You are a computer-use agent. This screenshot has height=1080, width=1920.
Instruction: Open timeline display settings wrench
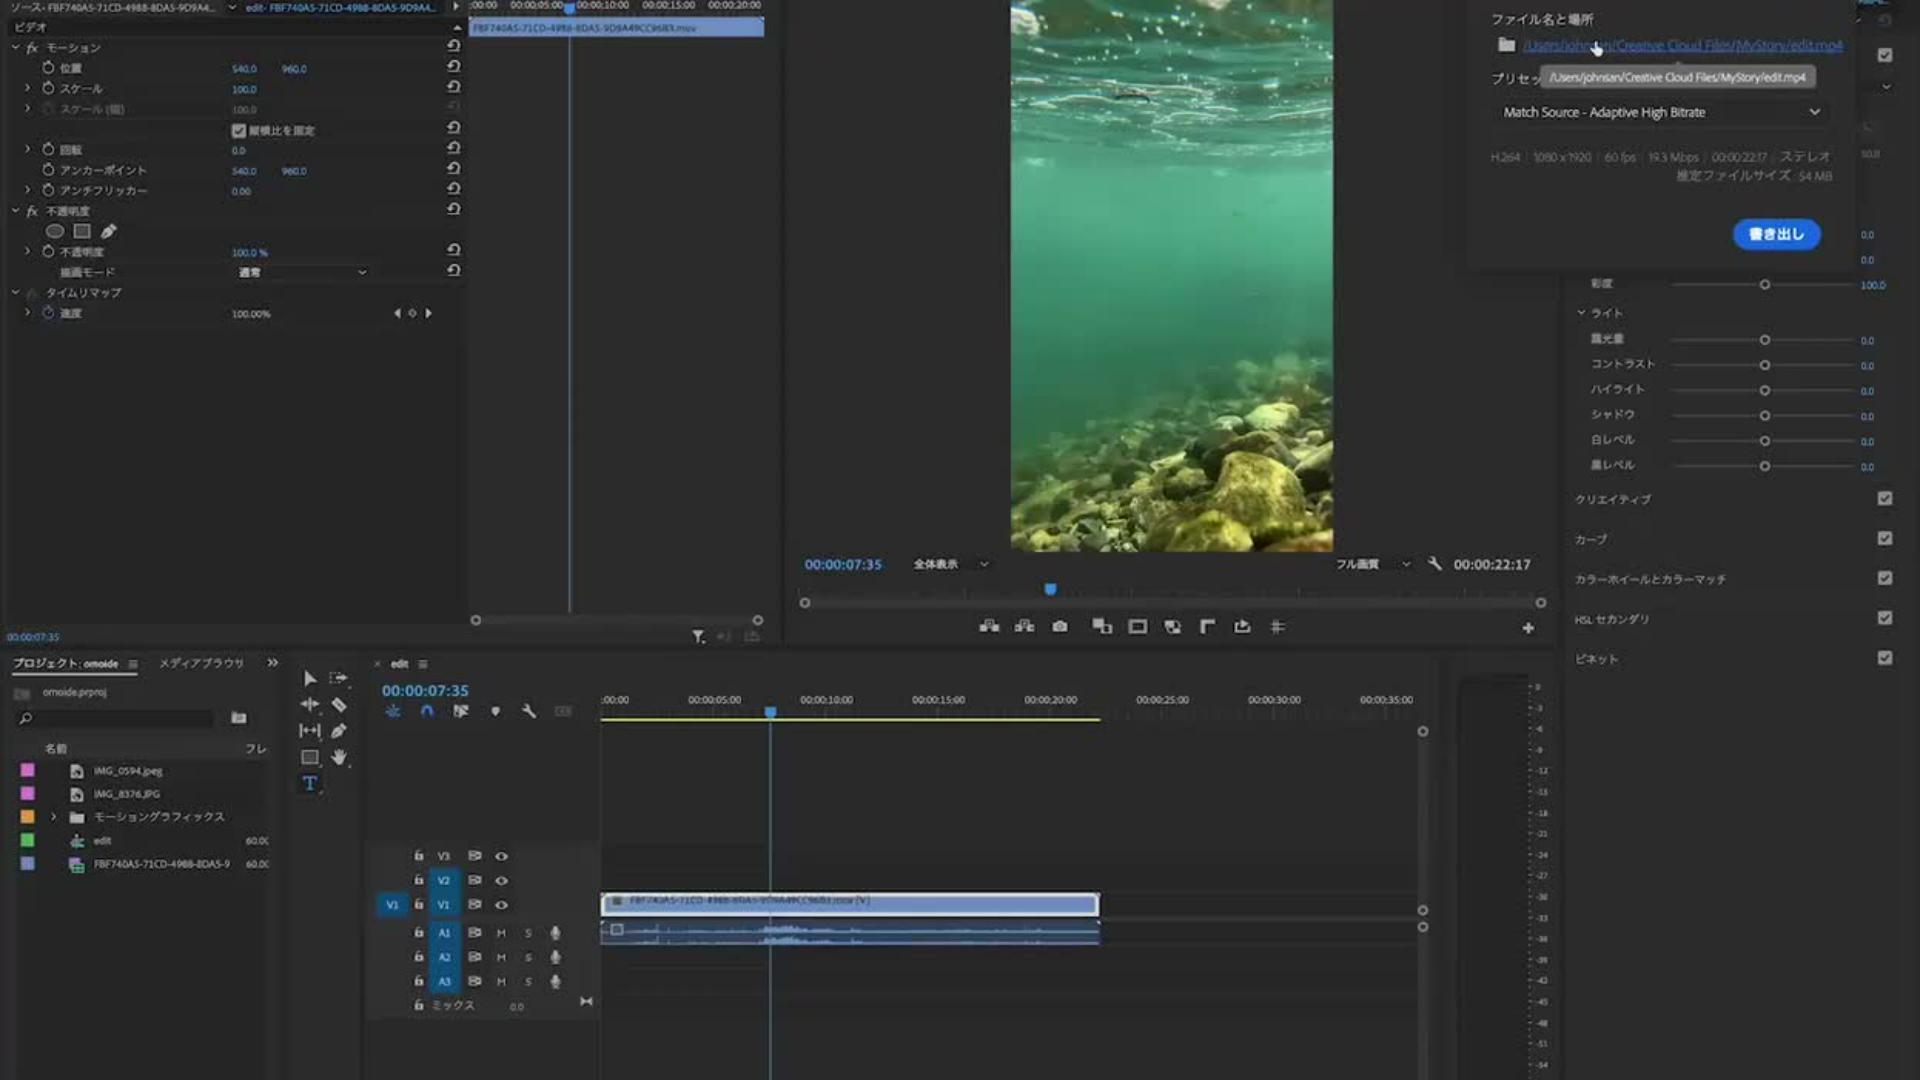coord(529,711)
